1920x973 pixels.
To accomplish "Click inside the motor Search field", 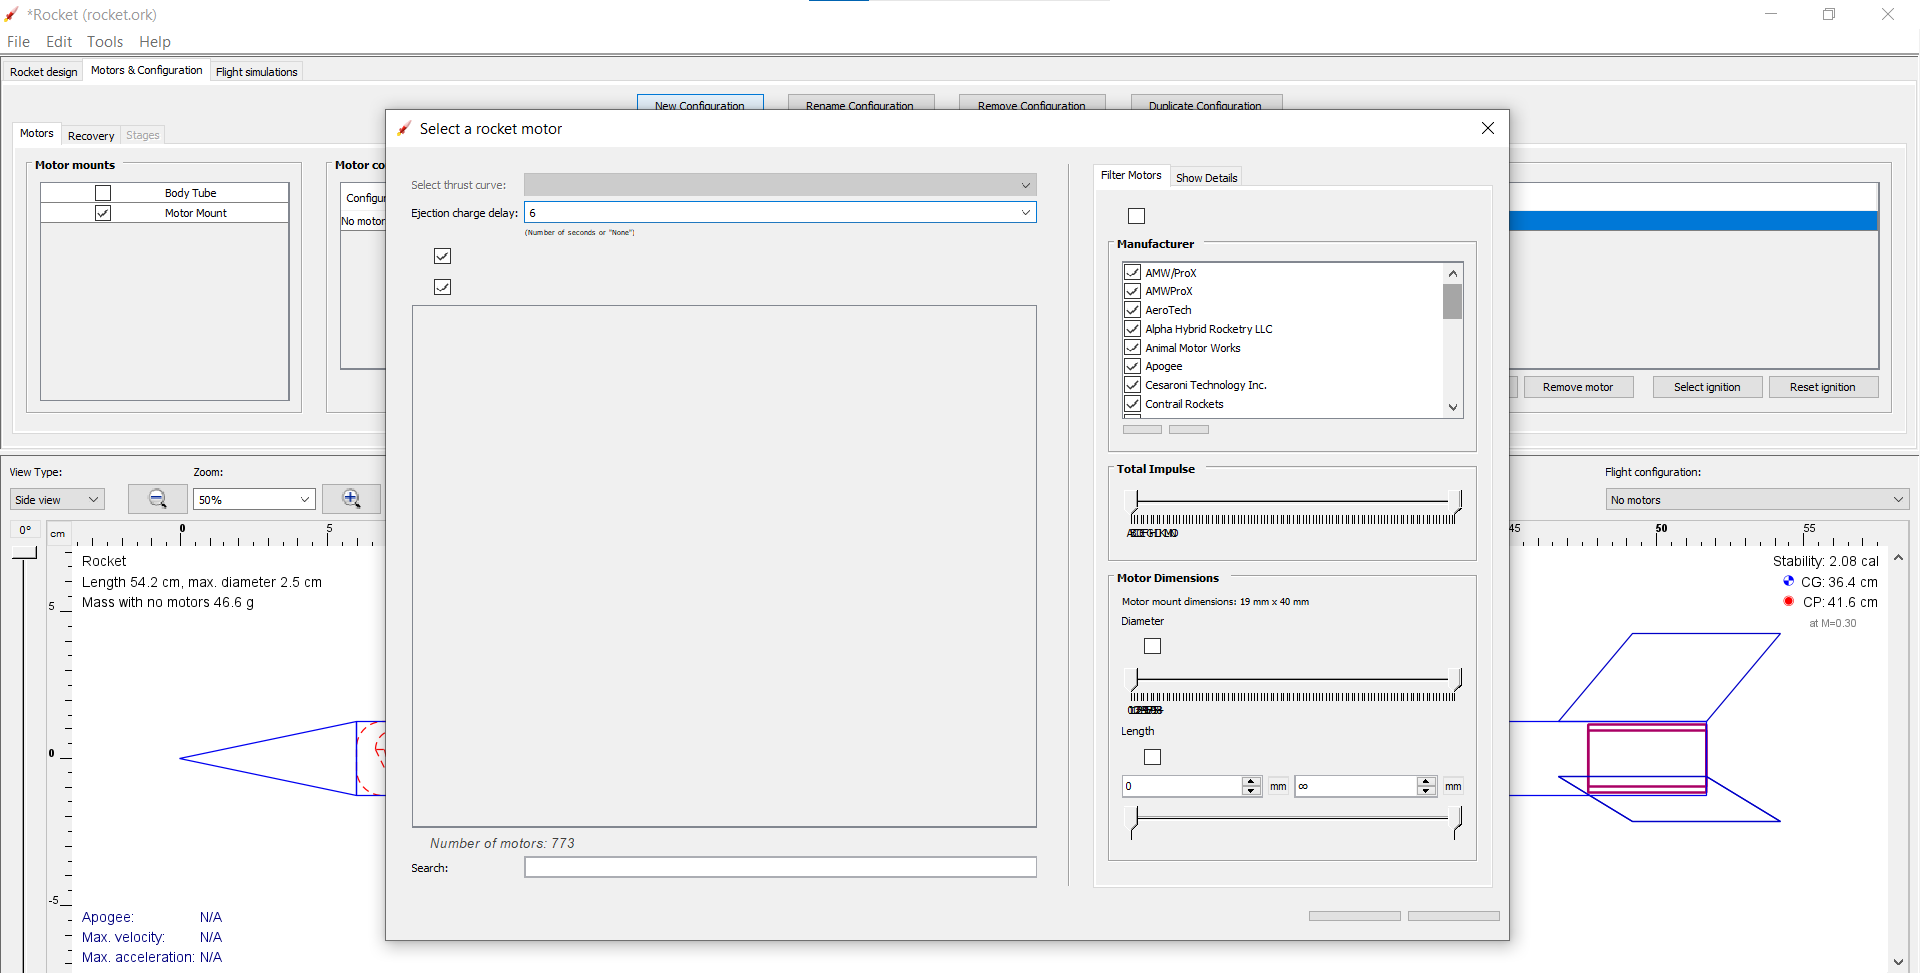I will pyautogui.click(x=779, y=866).
